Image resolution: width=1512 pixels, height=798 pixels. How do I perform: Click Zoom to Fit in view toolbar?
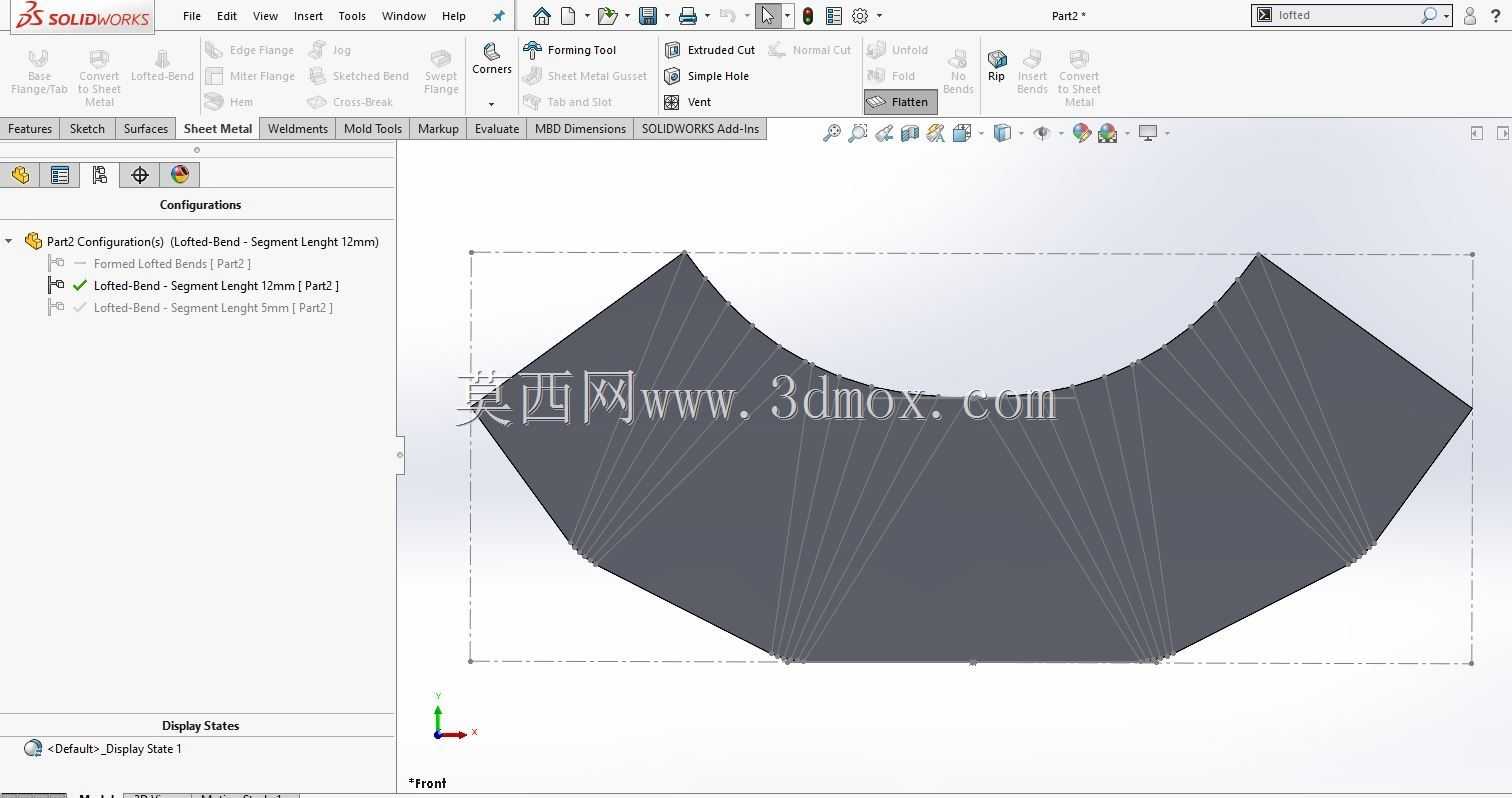pyautogui.click(x=831, y=133)
